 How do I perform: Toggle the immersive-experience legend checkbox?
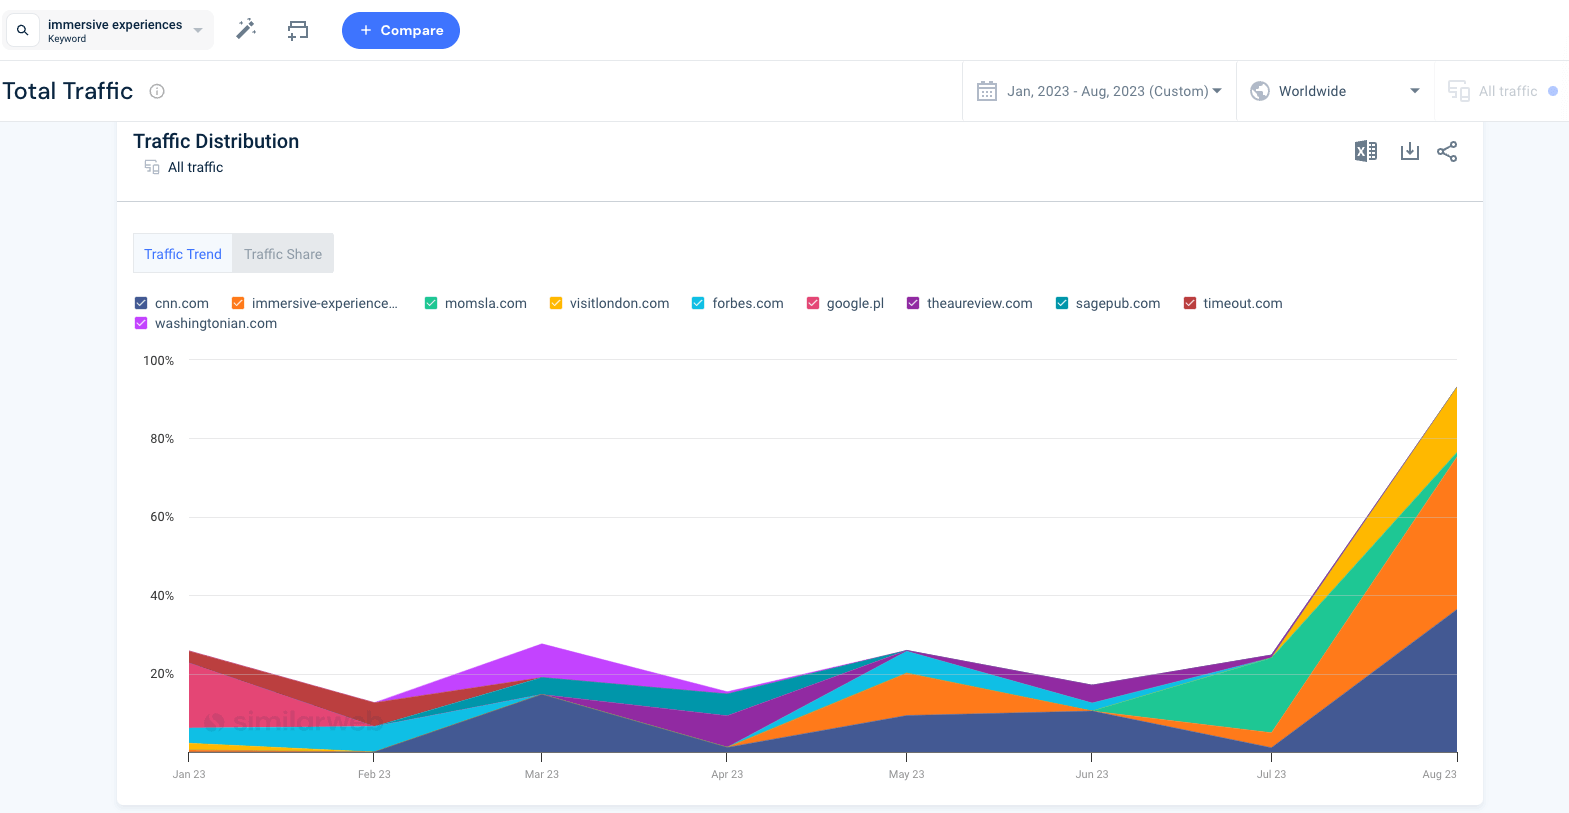(238, 303)
